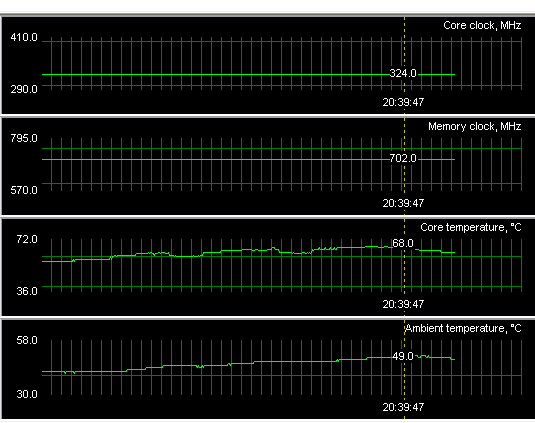Click the 324.0 core clock value

tap(403, 73)
